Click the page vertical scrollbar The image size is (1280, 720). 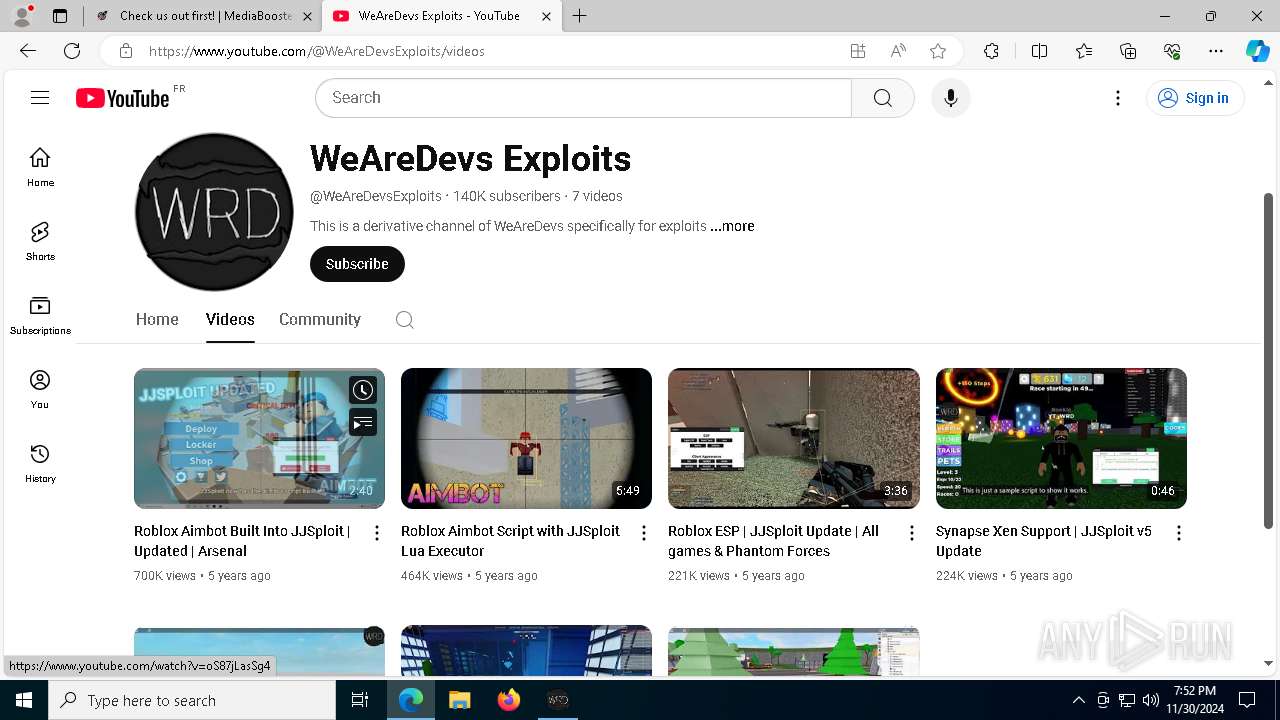pos(1269,360)
